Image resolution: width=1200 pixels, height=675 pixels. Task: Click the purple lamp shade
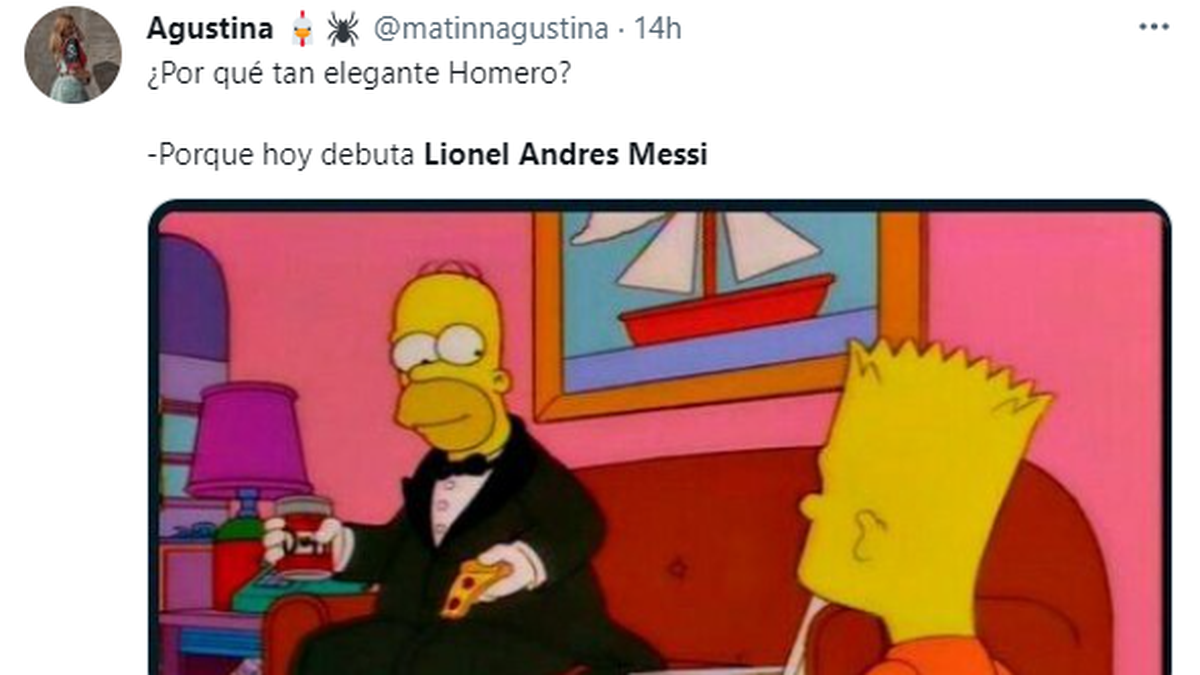click(x=247, y=439)
